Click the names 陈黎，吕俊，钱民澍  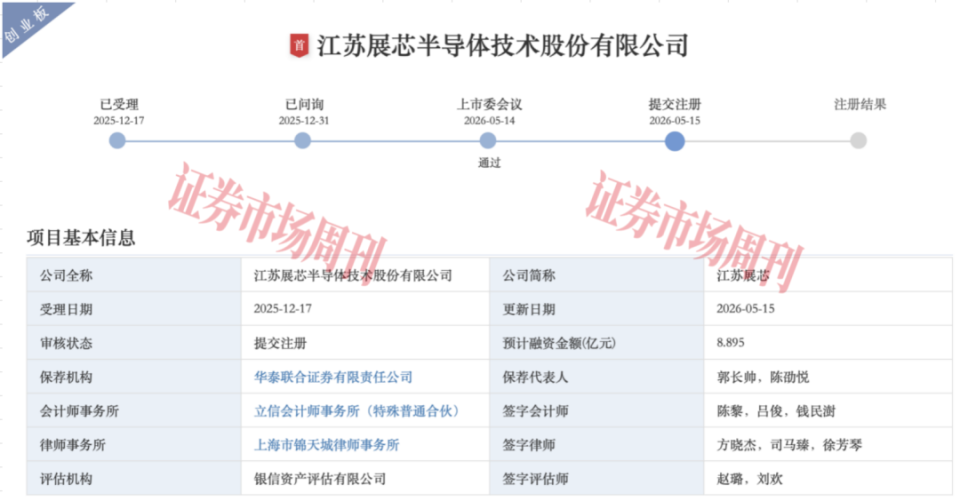click(x=776, y=411)
